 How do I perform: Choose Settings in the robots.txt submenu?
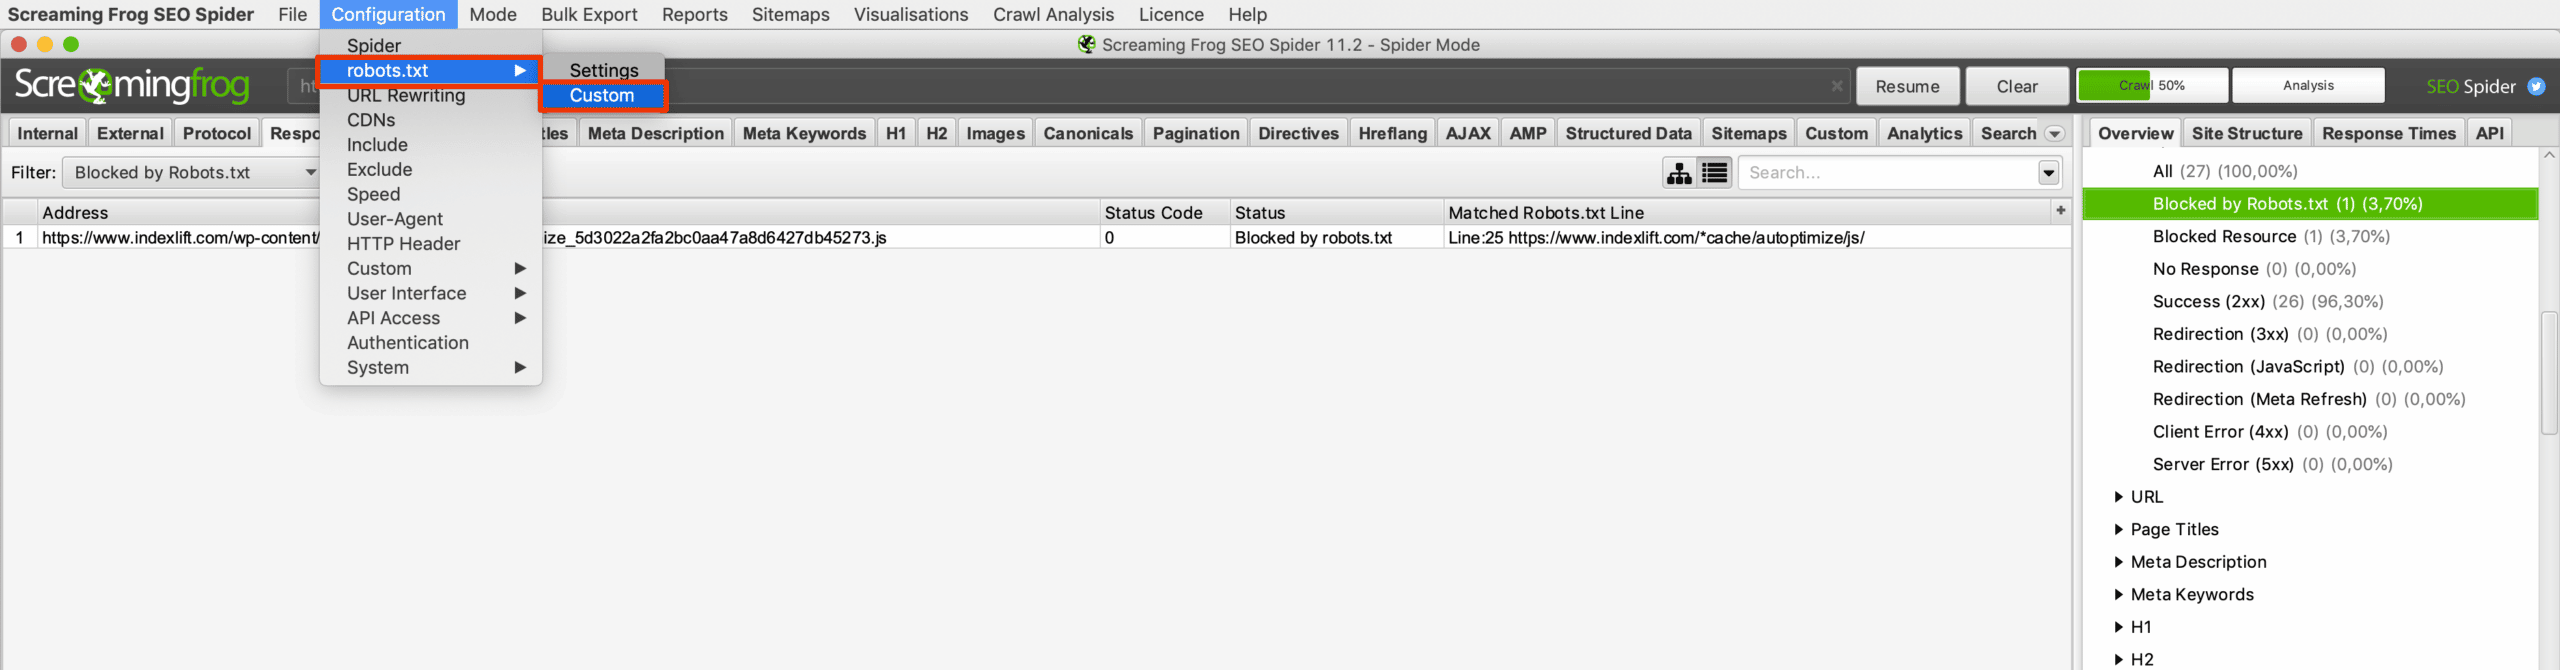coord(603,70)
